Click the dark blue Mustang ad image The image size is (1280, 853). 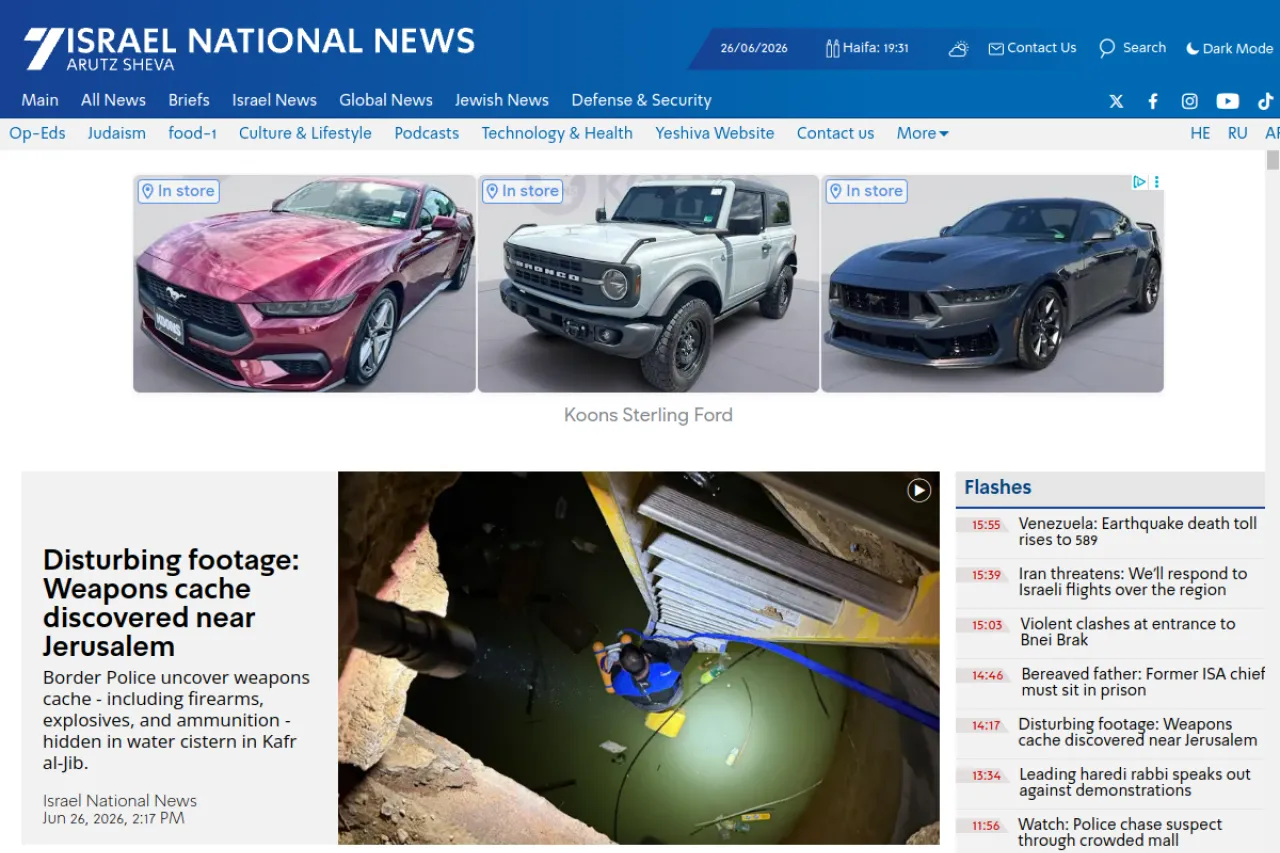(x=992, y=284)
